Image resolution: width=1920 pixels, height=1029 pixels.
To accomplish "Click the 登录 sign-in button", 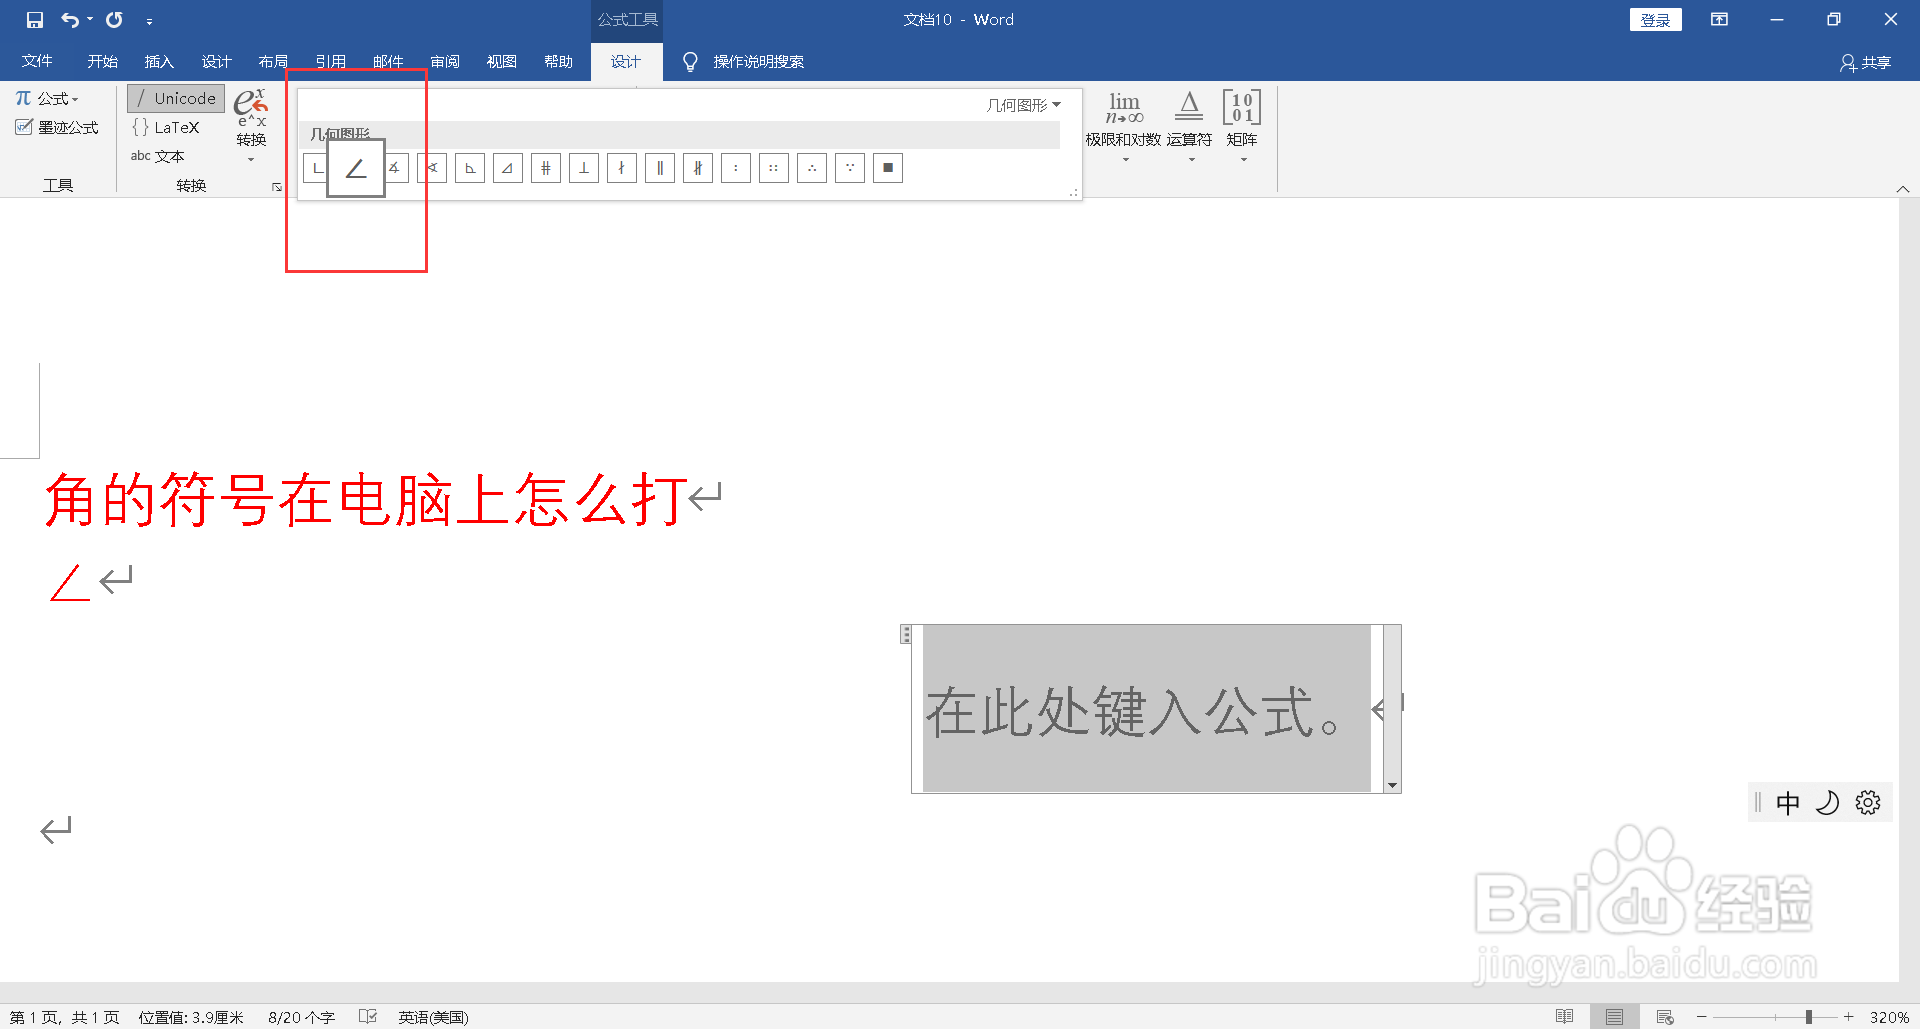I will click(1656, 20).
